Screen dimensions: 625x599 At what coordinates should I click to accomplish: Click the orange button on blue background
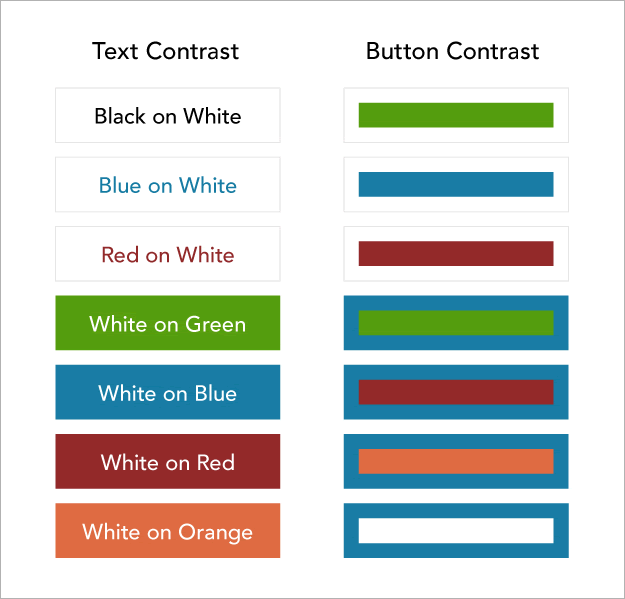[456, 462]
